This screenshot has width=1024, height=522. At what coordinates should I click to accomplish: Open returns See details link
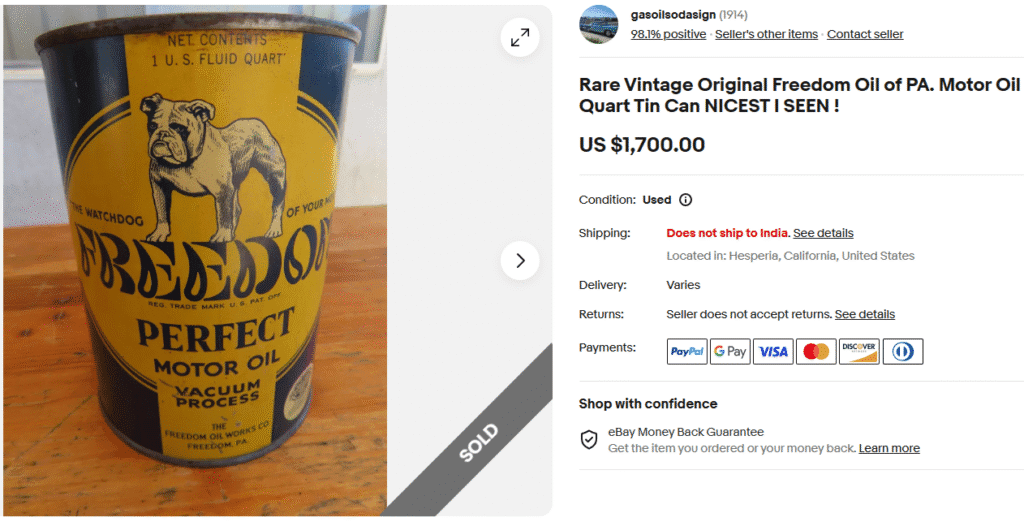865,314
